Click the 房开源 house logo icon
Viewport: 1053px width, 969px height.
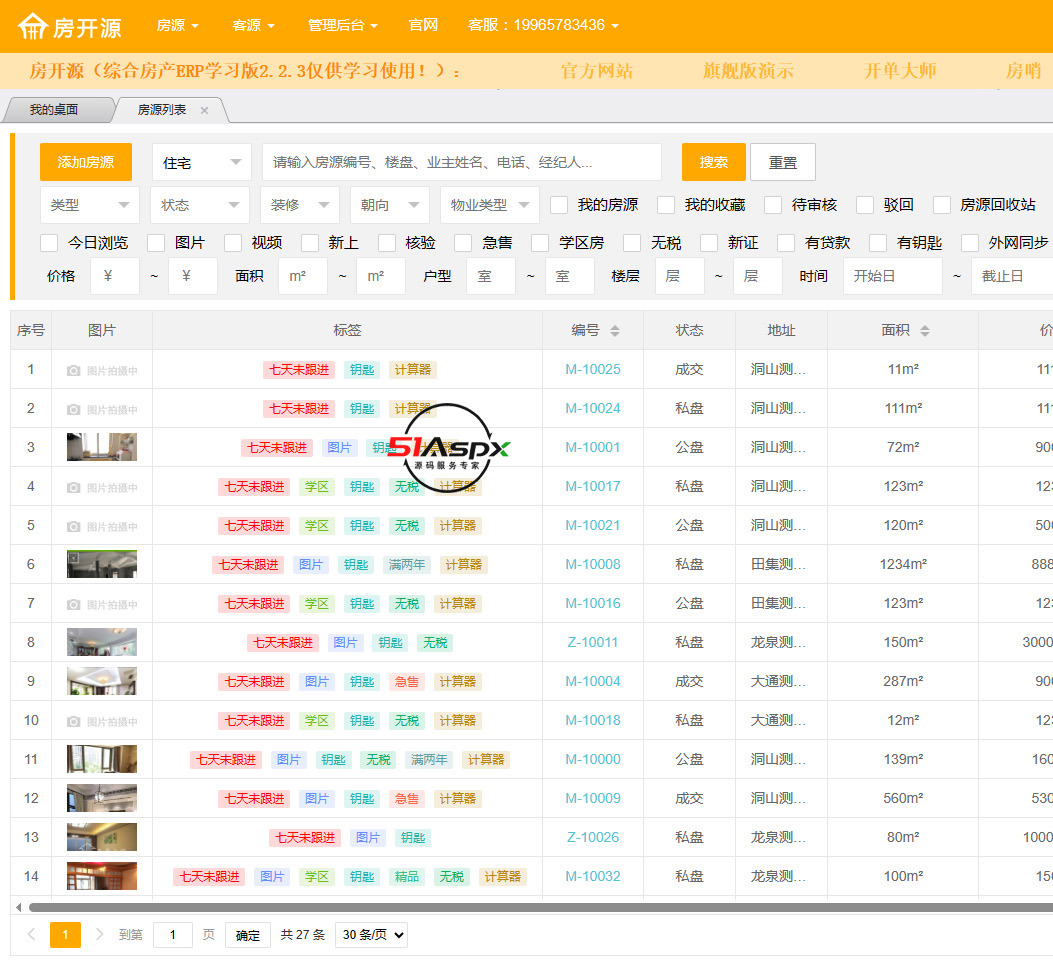[x=33, y=26]
